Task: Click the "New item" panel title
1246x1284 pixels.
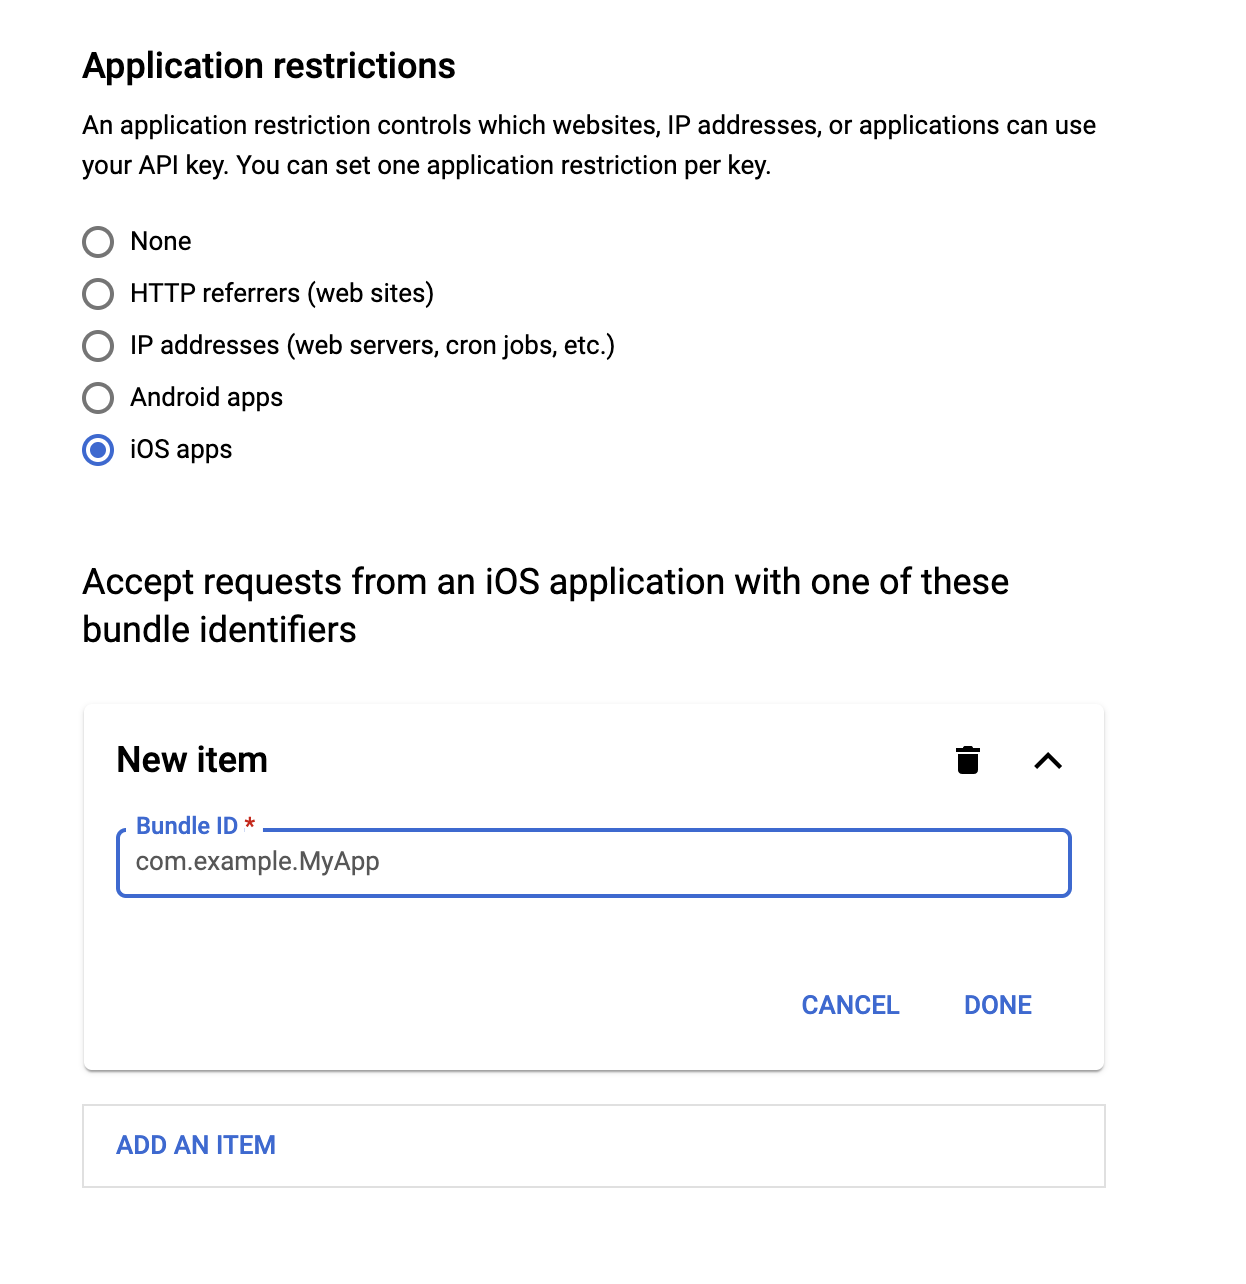Action: (192, 760)
